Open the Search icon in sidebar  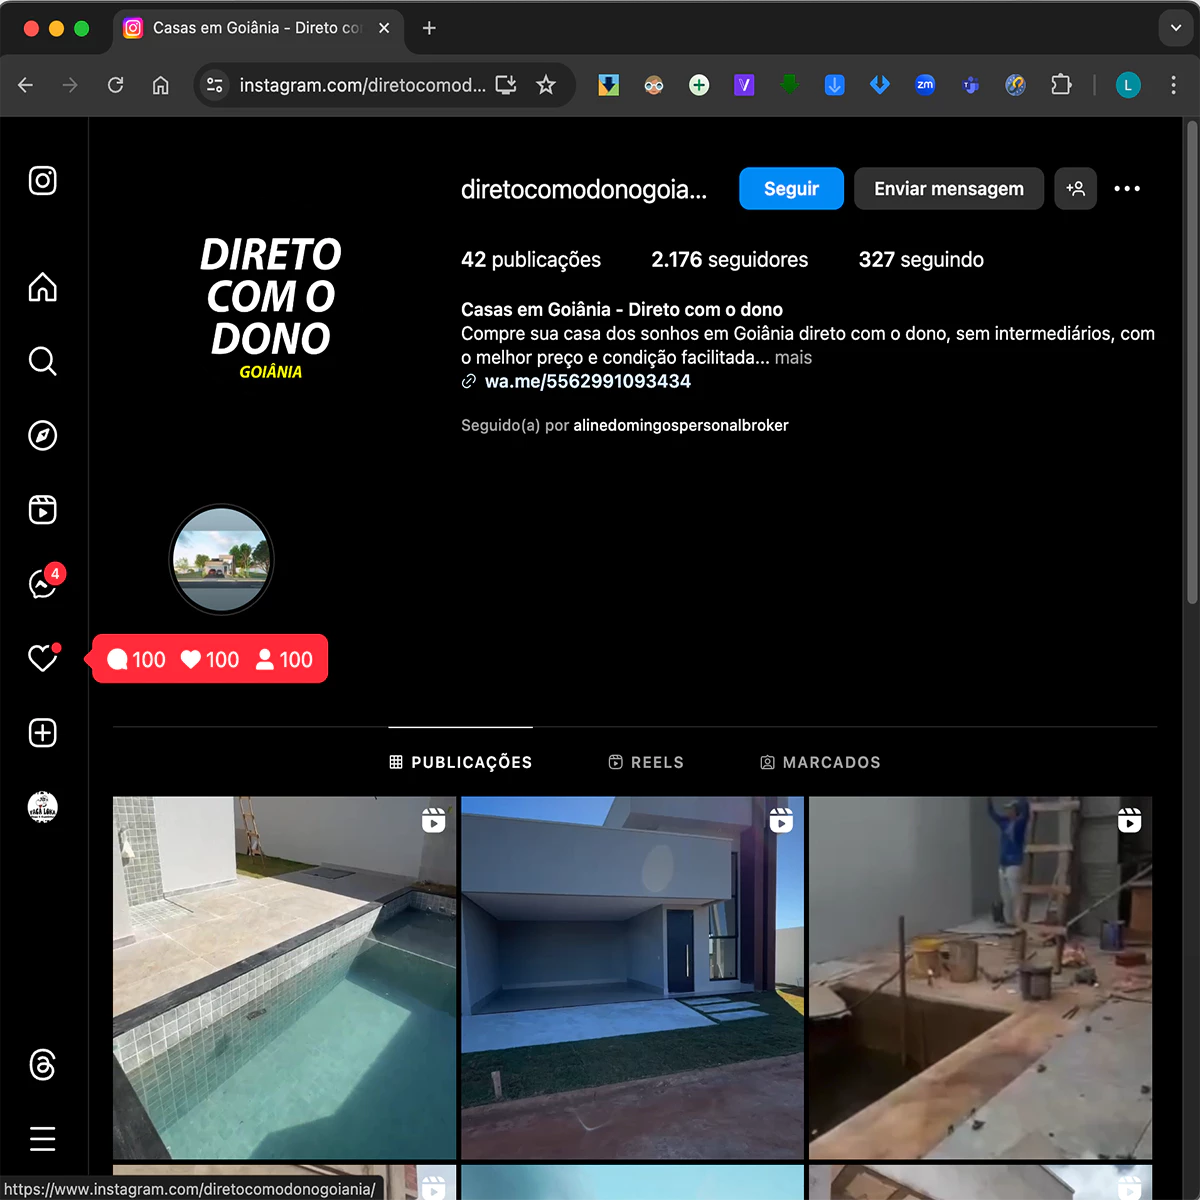tap(42, 361)
